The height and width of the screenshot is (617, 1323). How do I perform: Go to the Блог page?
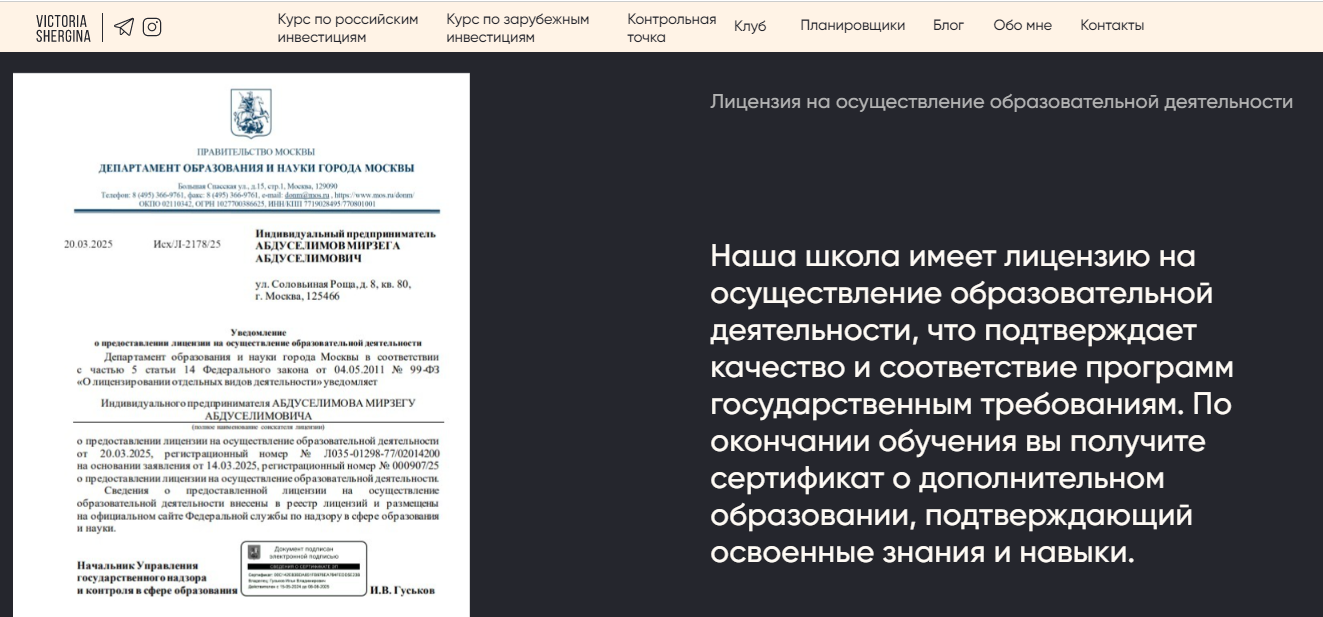click(948, 26)
